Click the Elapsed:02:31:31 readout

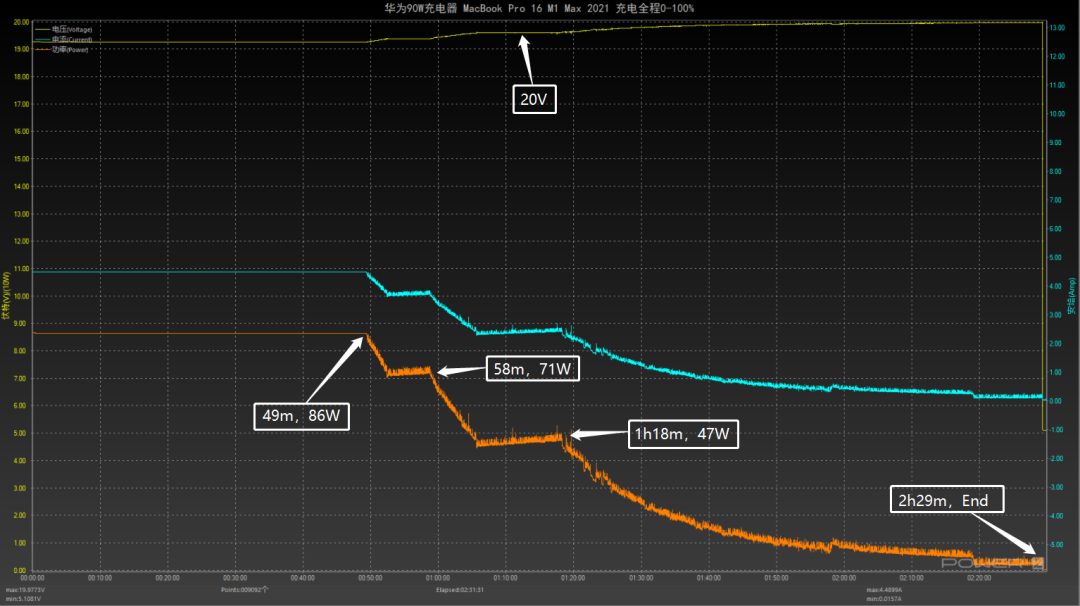(x=460, y=590)
